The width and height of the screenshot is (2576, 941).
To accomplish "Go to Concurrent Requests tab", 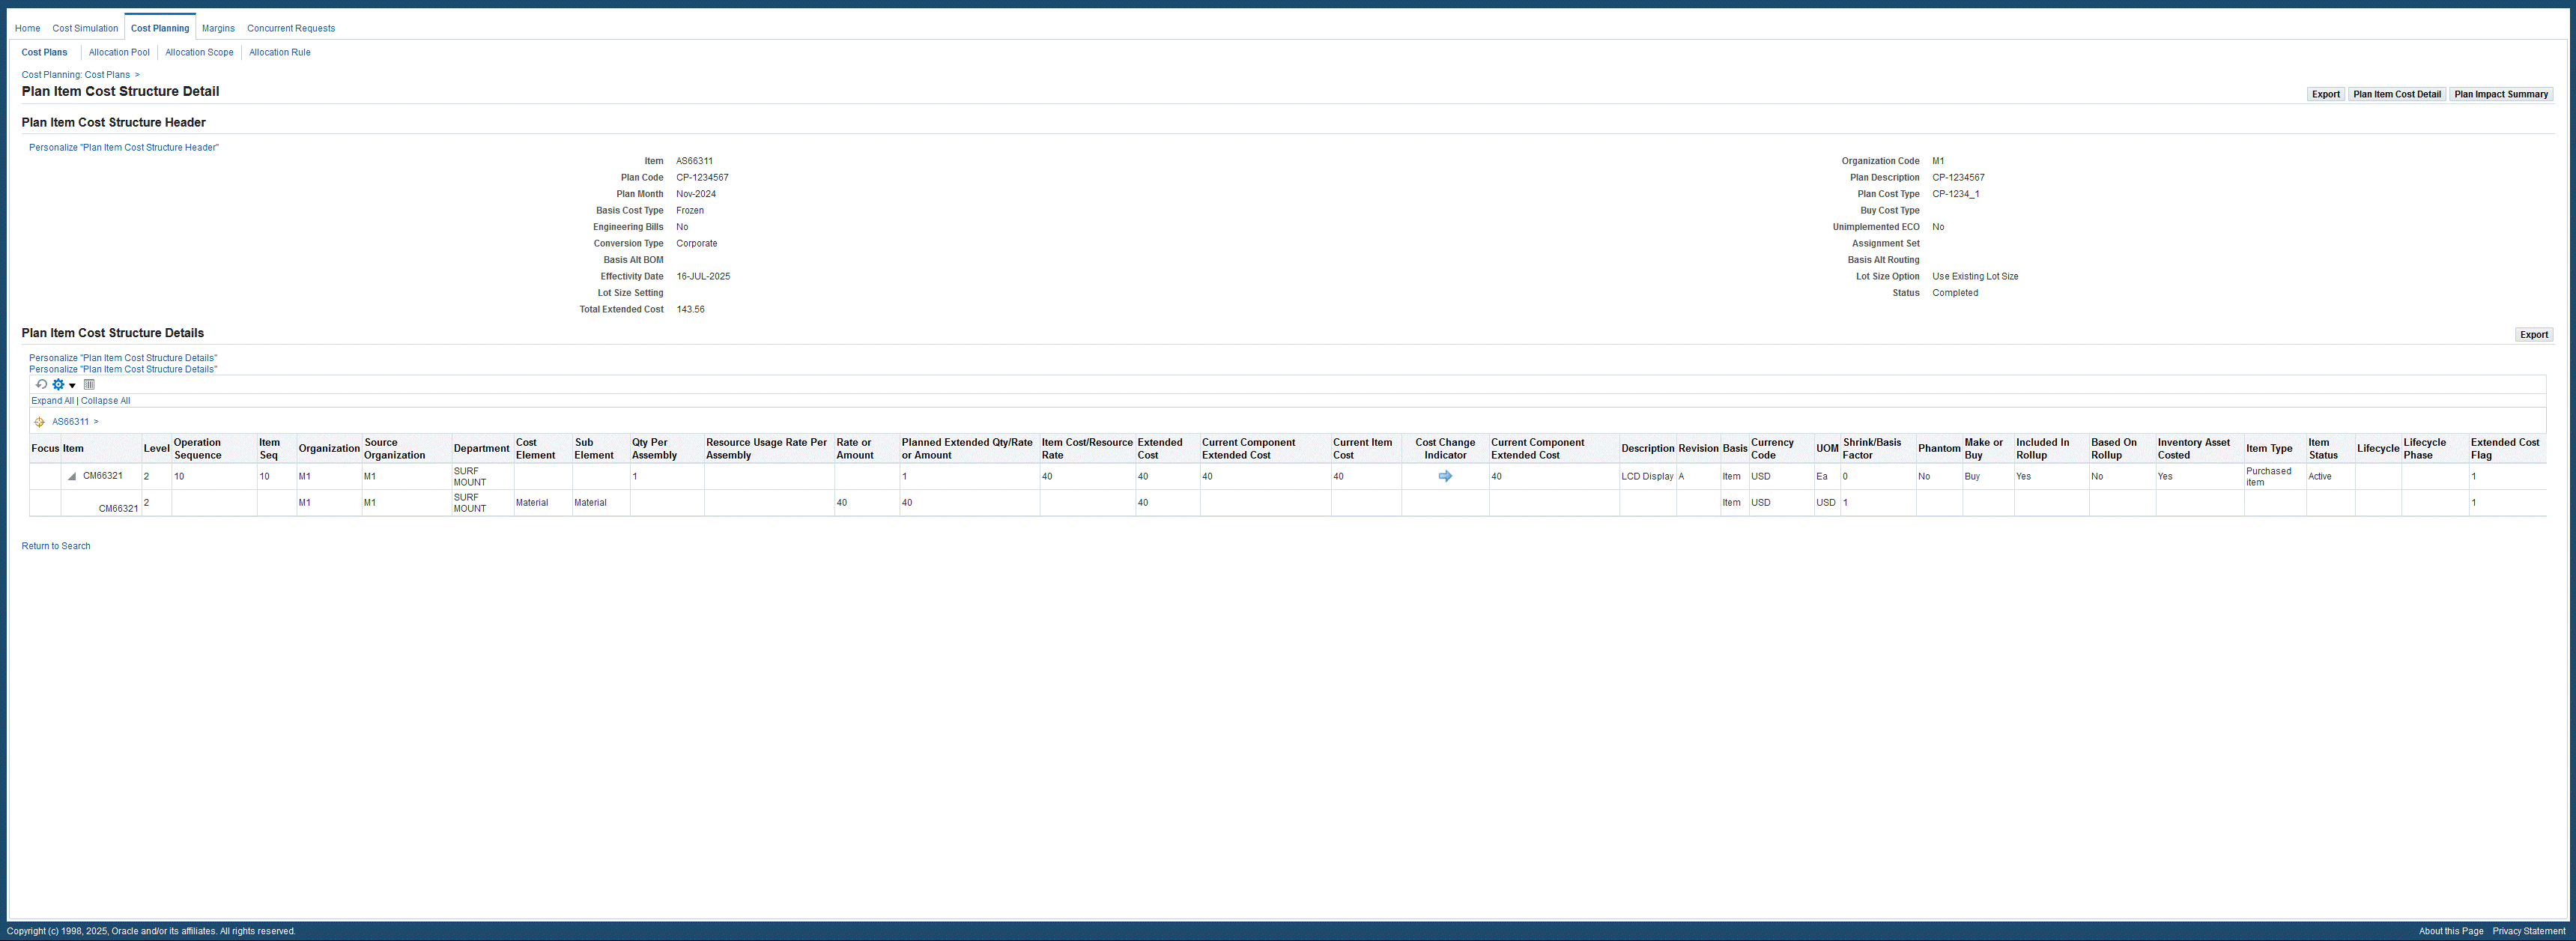I will pos(291,28).
